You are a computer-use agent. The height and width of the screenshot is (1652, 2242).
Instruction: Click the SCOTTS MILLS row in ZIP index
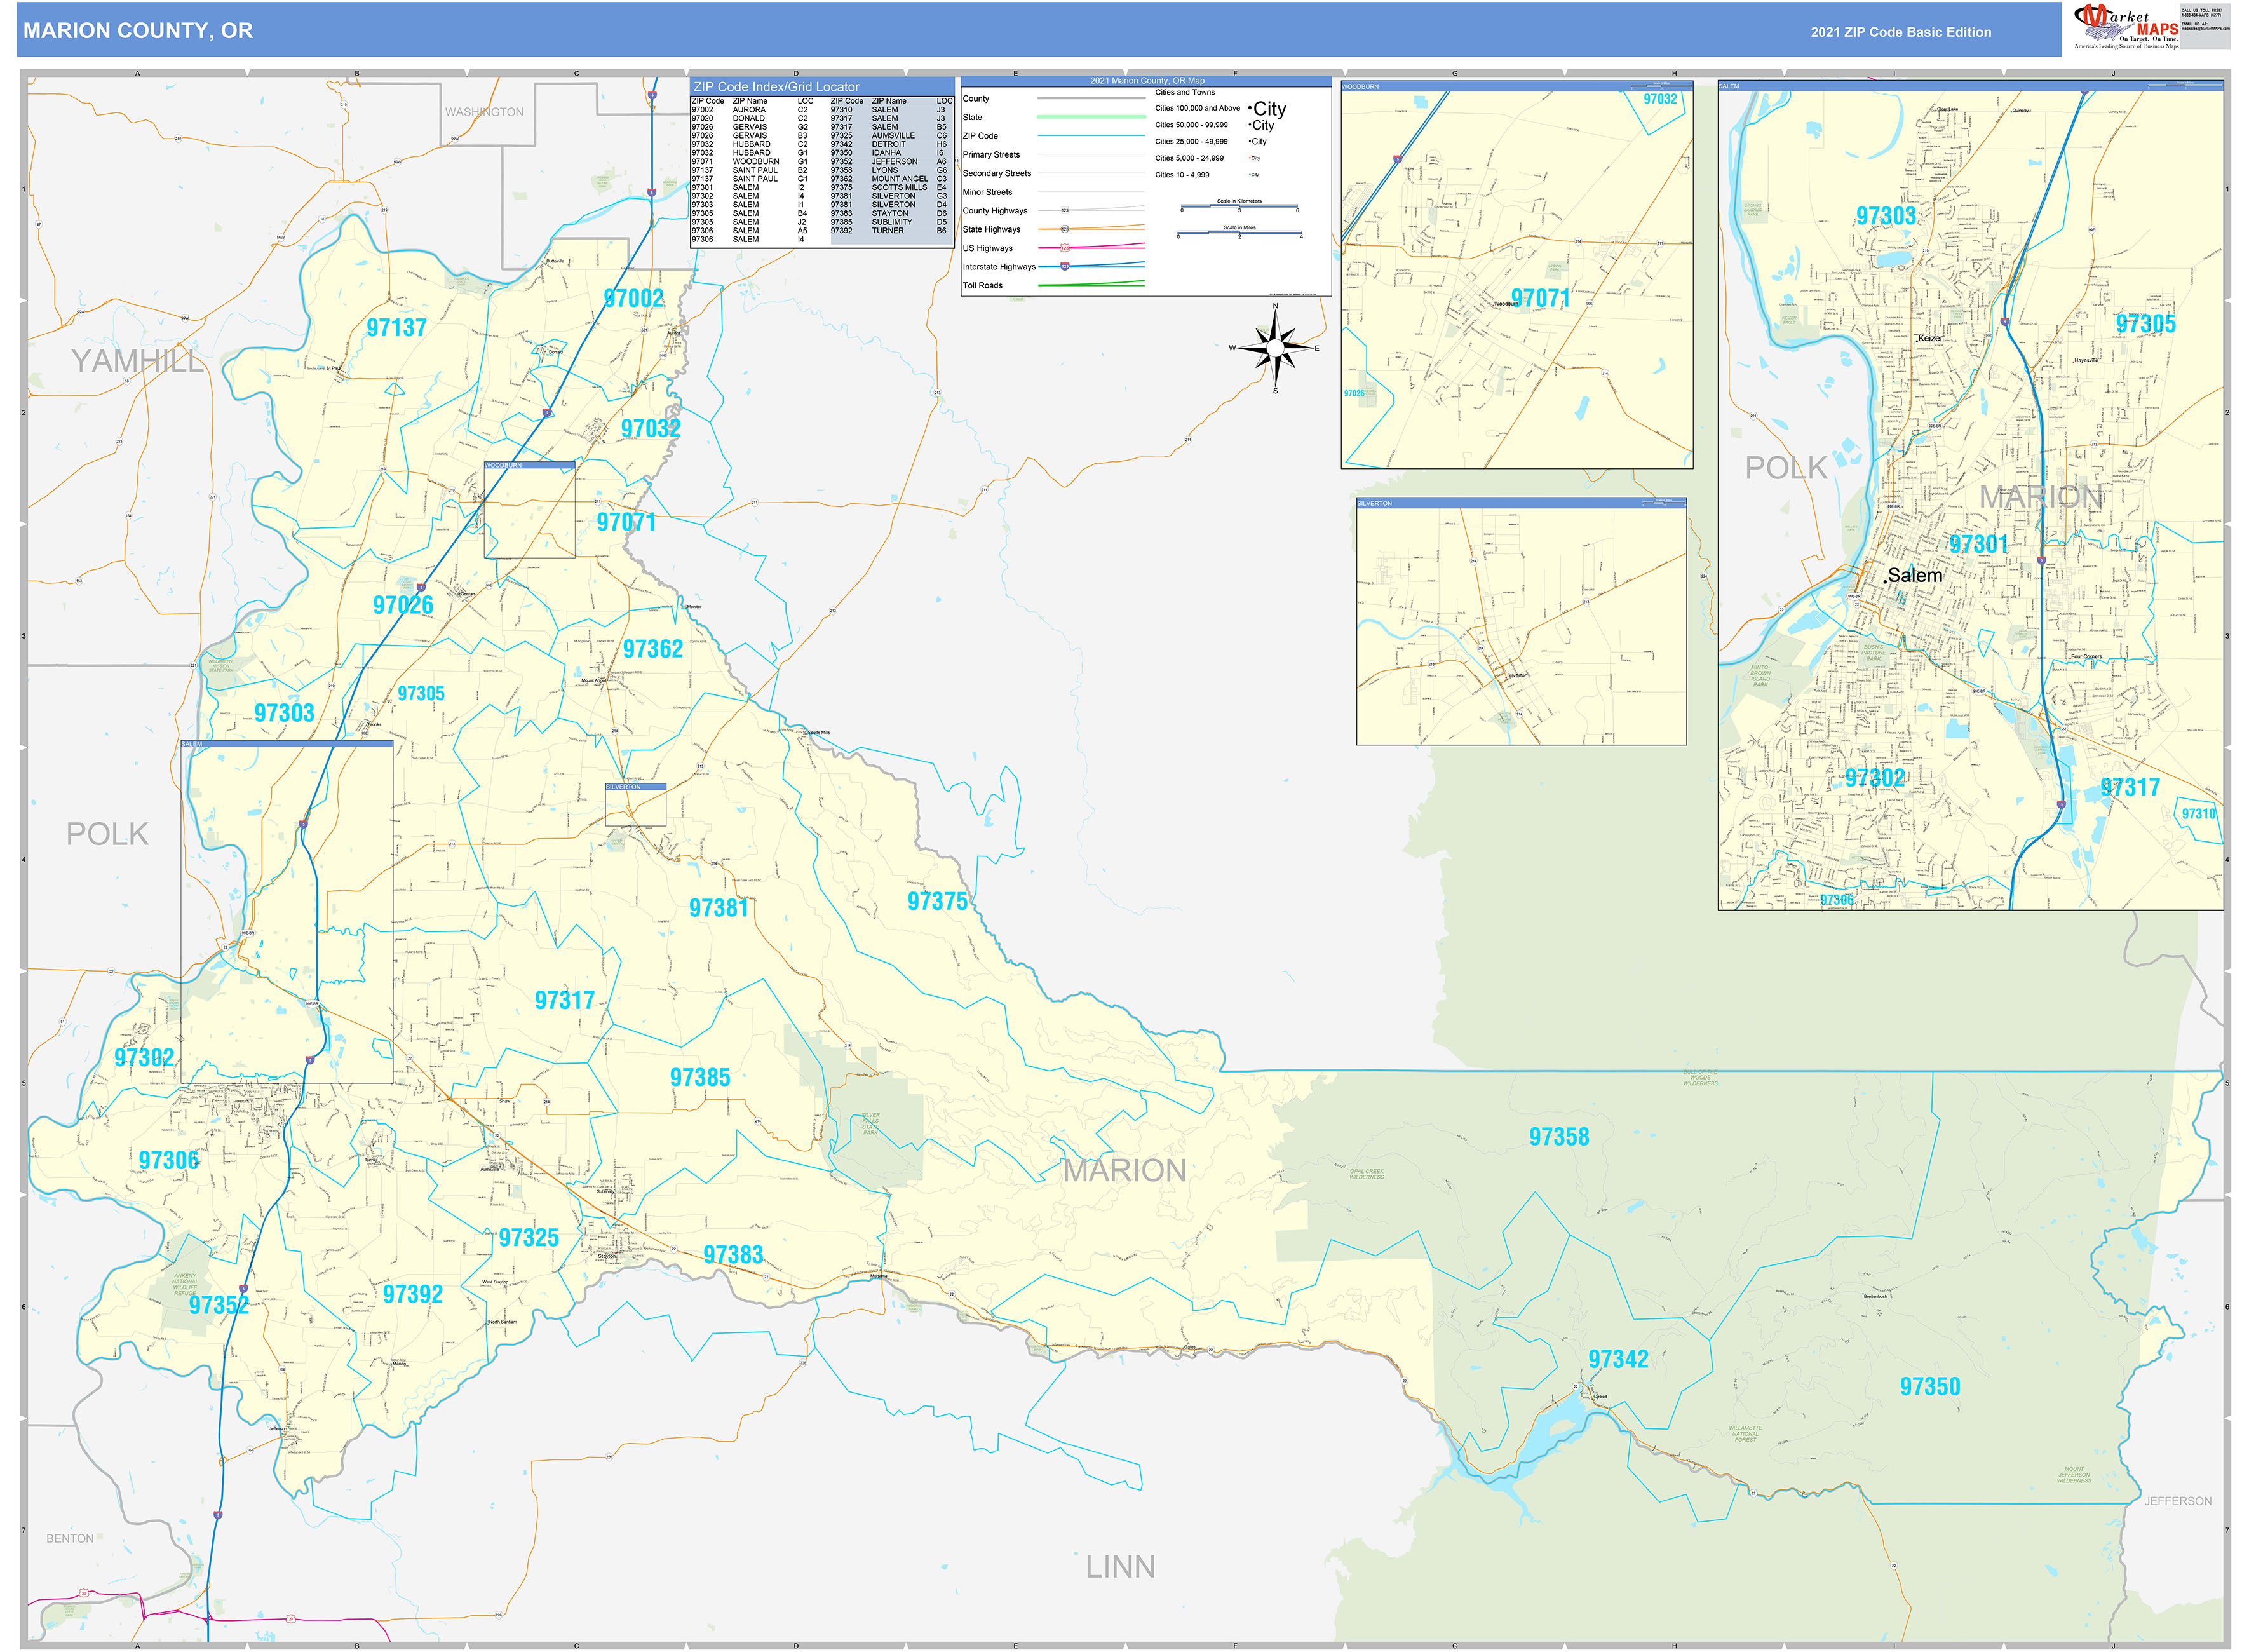890,187
